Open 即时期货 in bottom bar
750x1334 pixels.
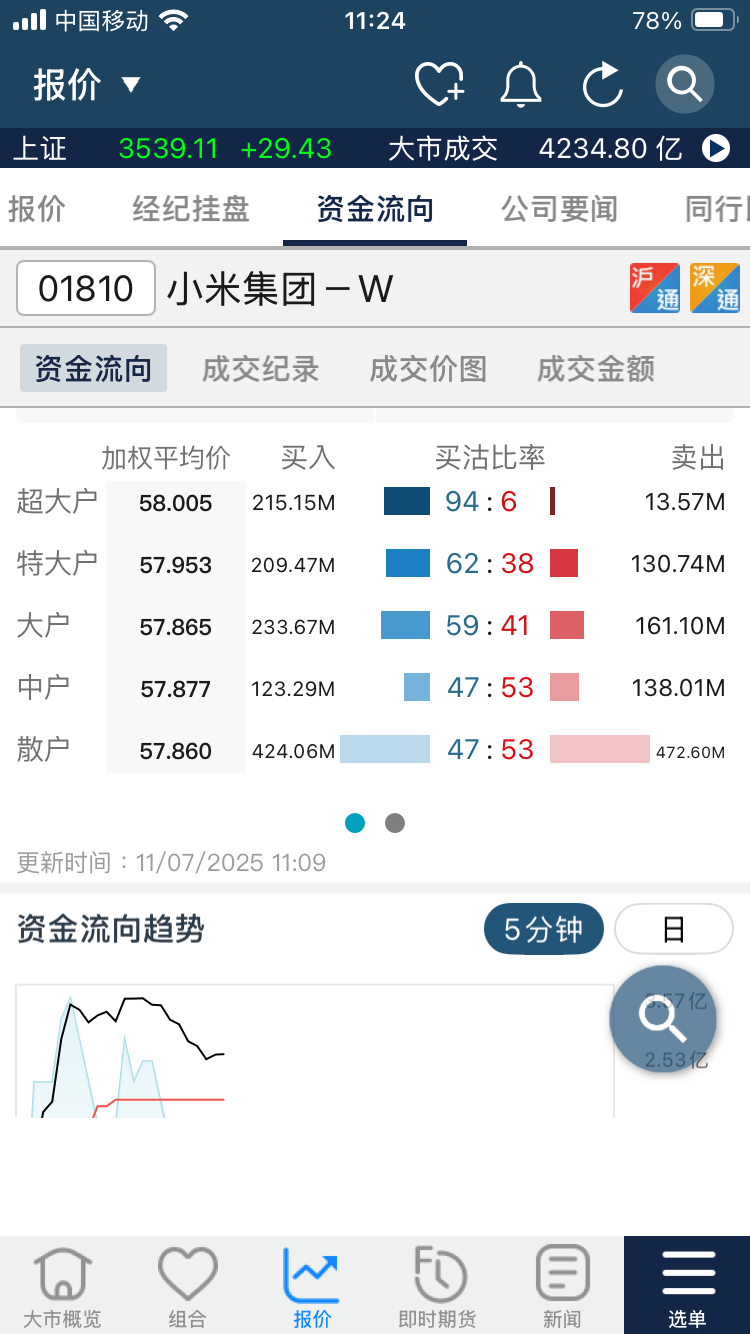[x=437, y=1287]
